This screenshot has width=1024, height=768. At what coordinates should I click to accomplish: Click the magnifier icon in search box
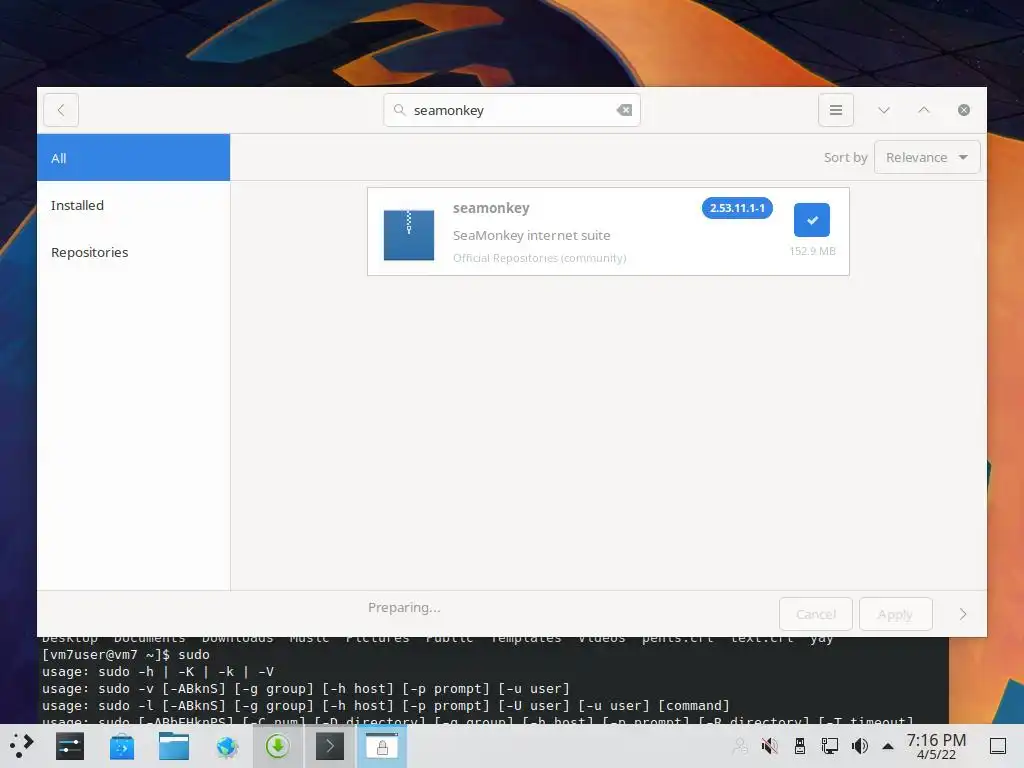400,110
